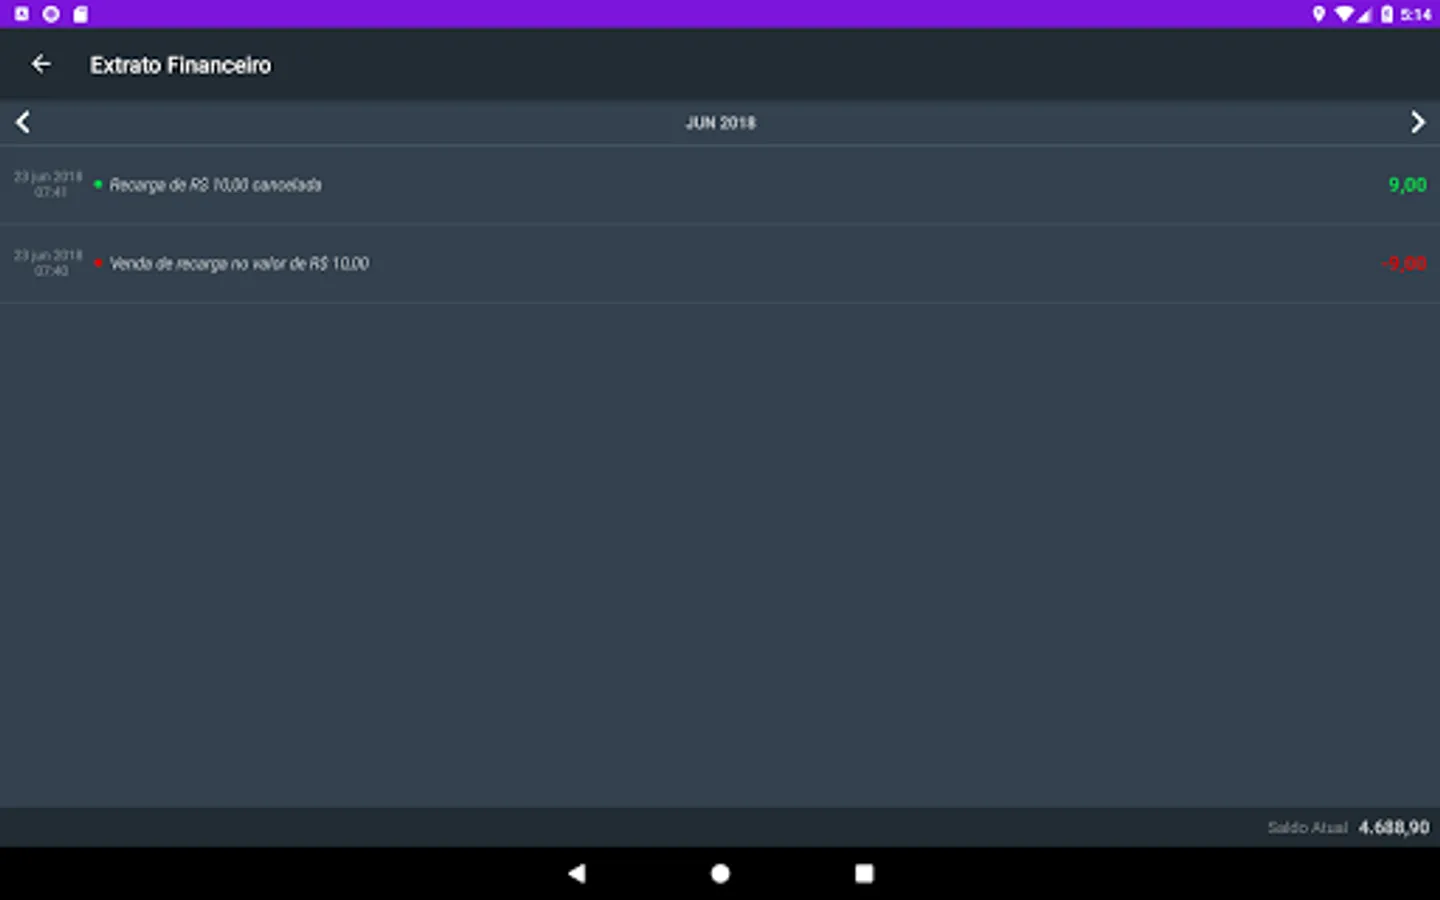Tap the red status dot on the Venda entry
This screenshot has width=1440, height=900.
pos(97,263)
